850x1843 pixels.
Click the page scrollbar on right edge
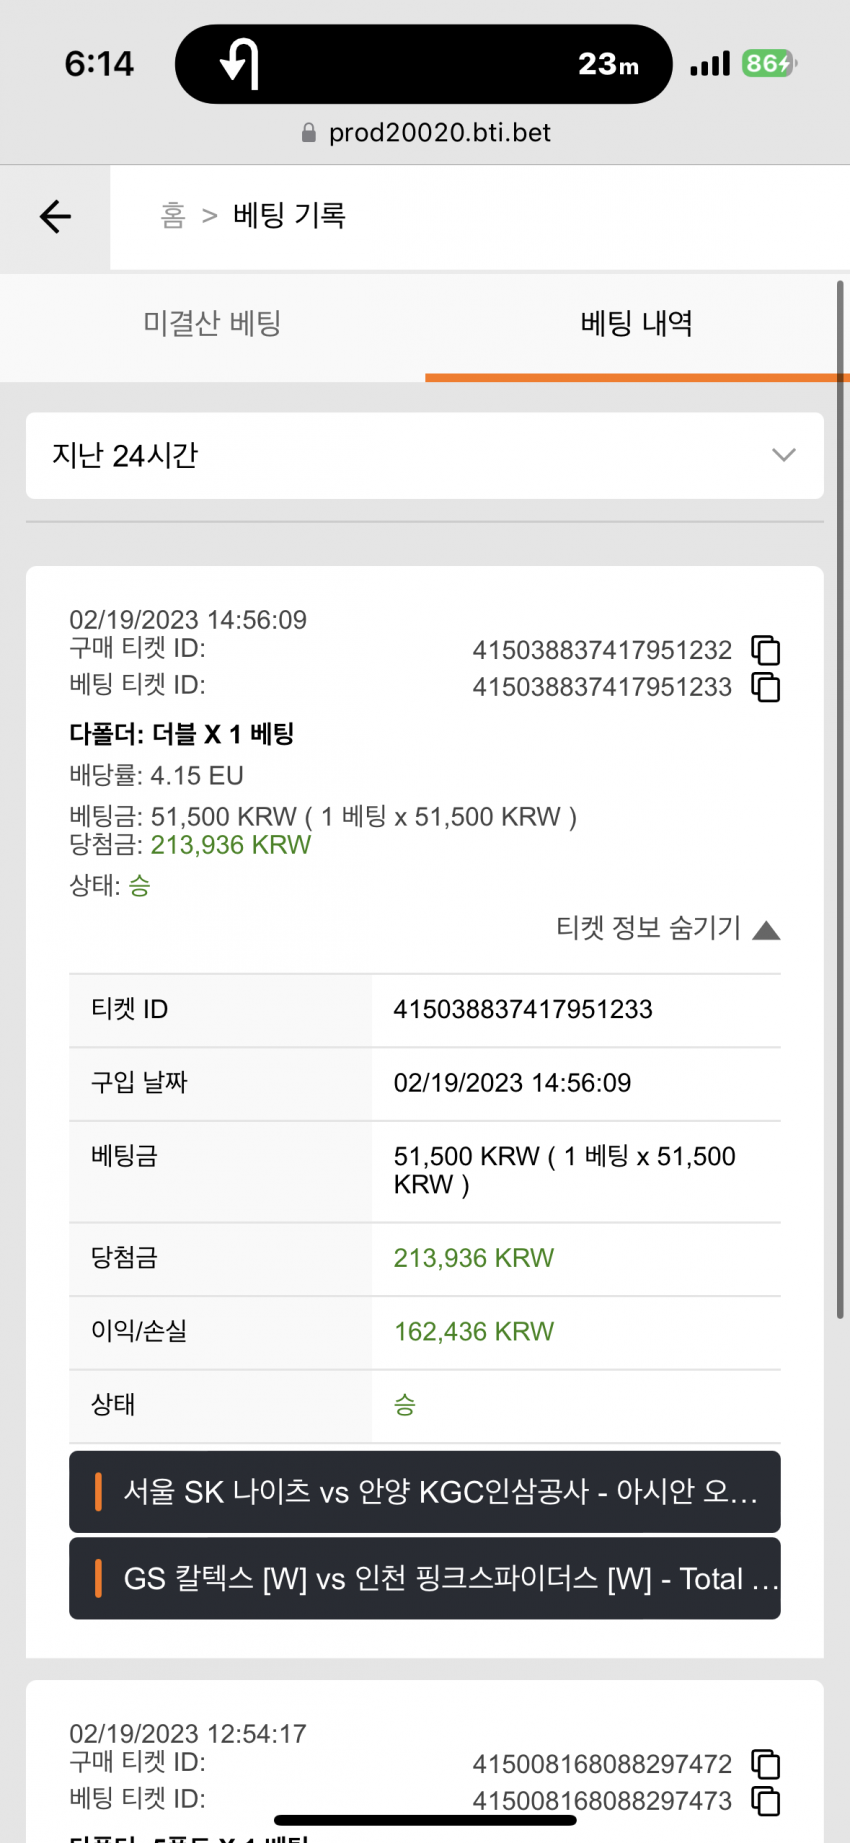point(840,800)
